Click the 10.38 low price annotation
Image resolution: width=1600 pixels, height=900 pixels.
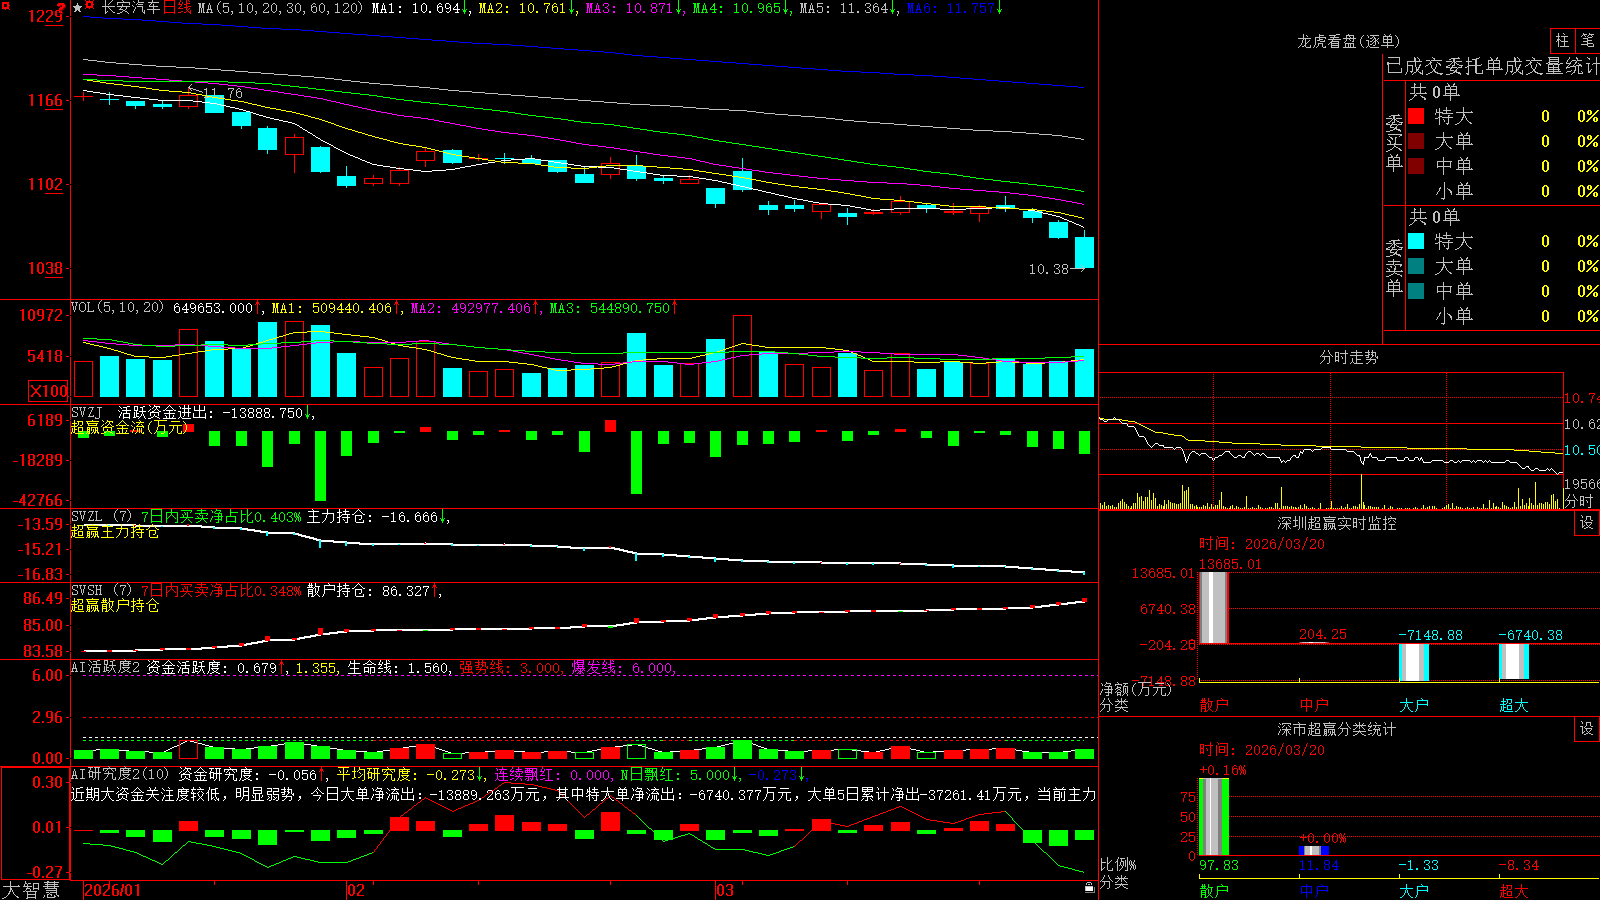click(x=1048, y=269)
